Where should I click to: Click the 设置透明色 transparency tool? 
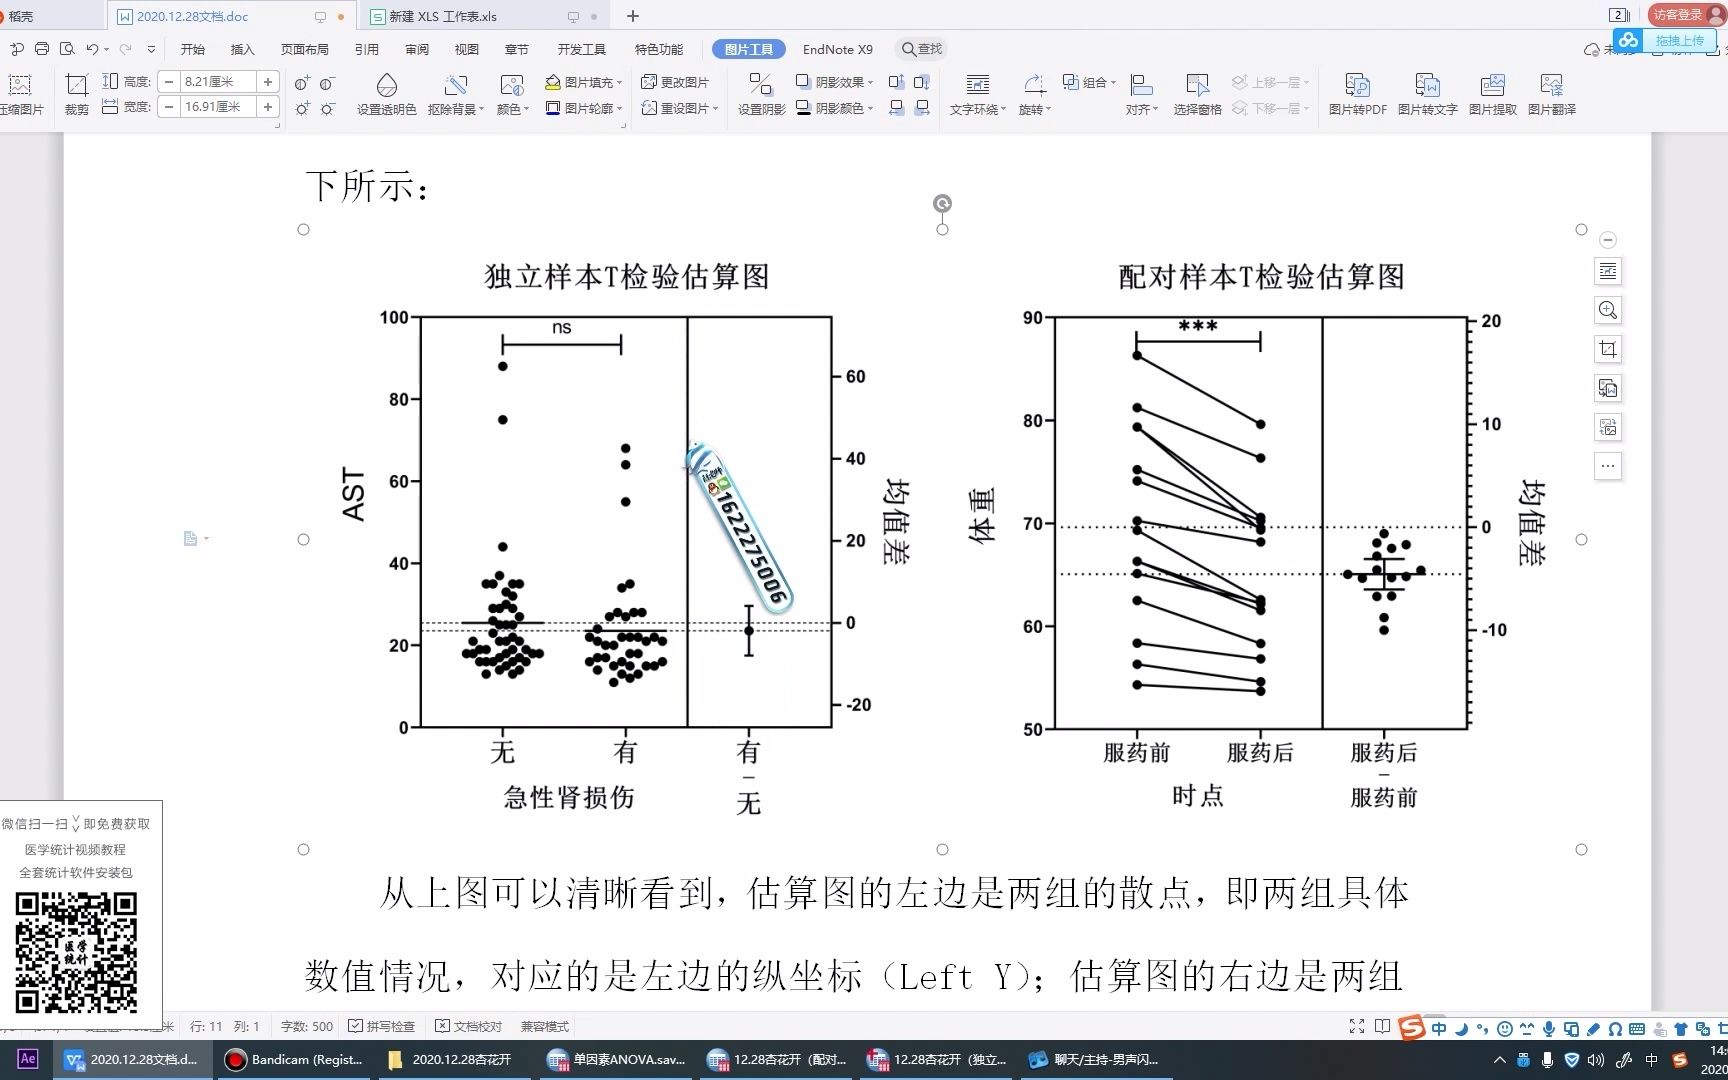(x=389, y=94)
